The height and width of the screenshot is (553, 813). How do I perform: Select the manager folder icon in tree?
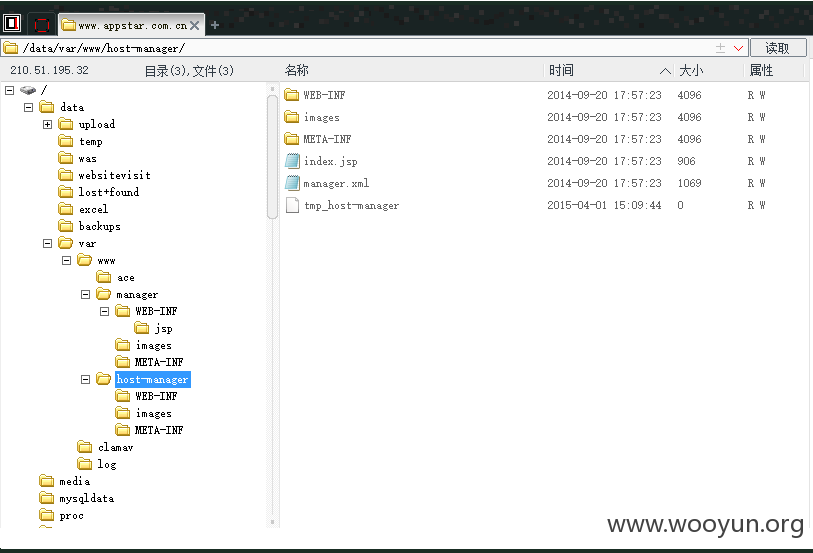tap(103, 294)
